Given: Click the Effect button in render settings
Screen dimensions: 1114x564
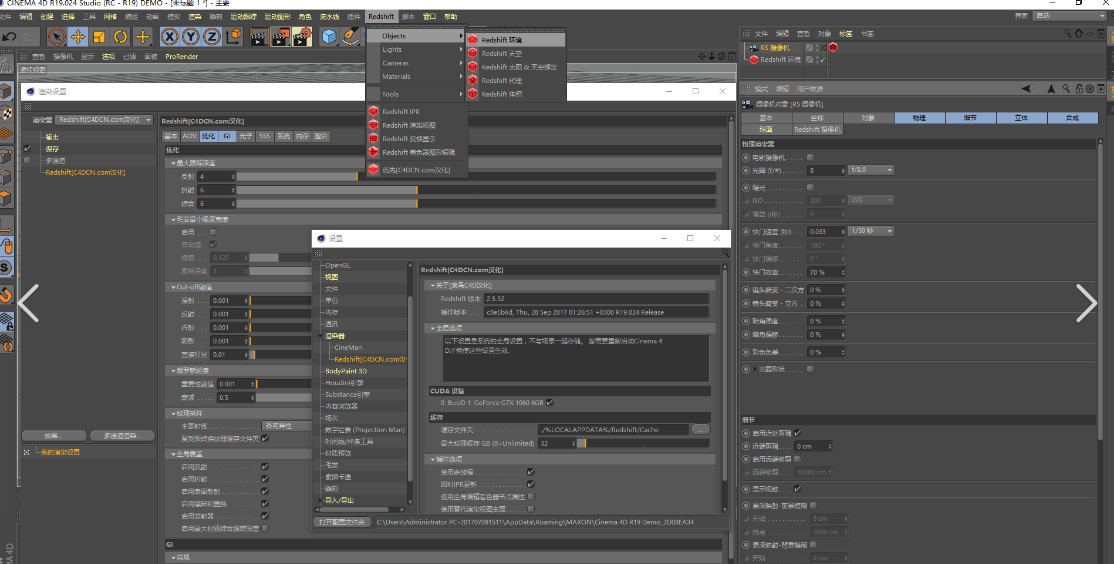Looking at the screenshot, I should [x=54, y=436].
